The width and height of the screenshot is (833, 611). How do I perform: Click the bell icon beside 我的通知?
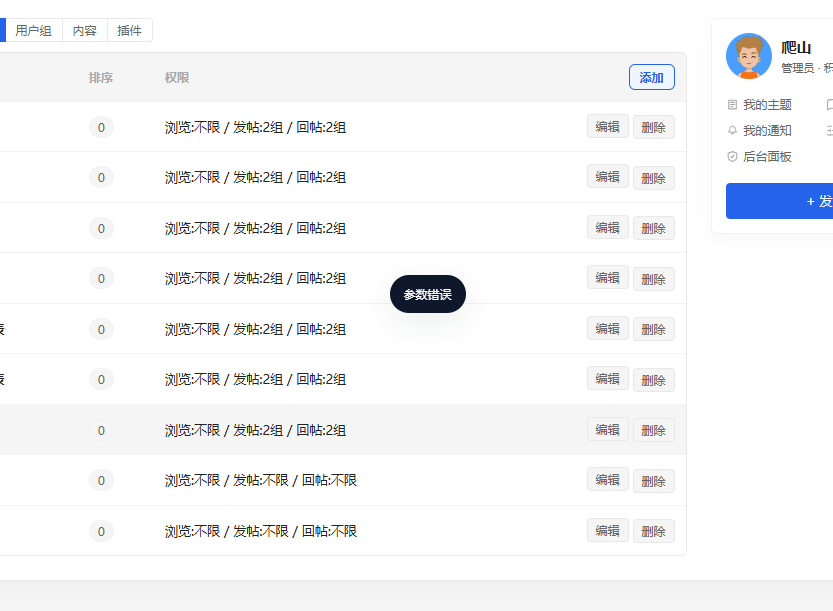point(732,130)
